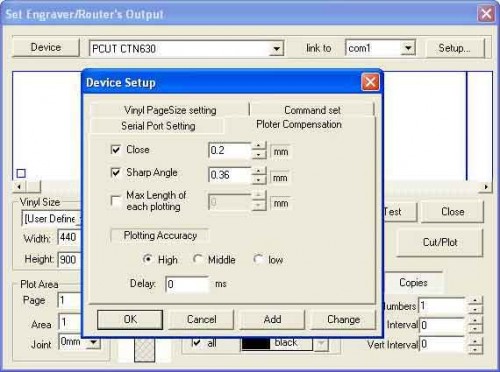Increase the Close compensation value spinner
This screenshot has height=372, width=500.
click(x=259, y=146)
